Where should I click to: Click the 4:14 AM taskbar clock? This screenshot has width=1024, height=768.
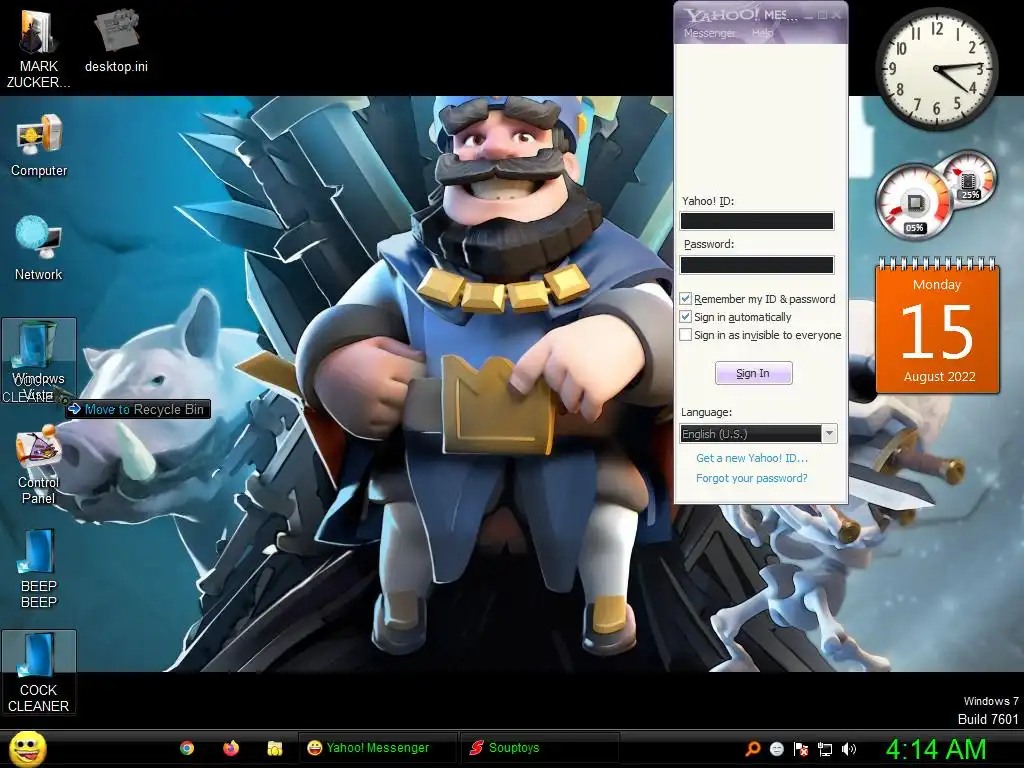[935, 749]
